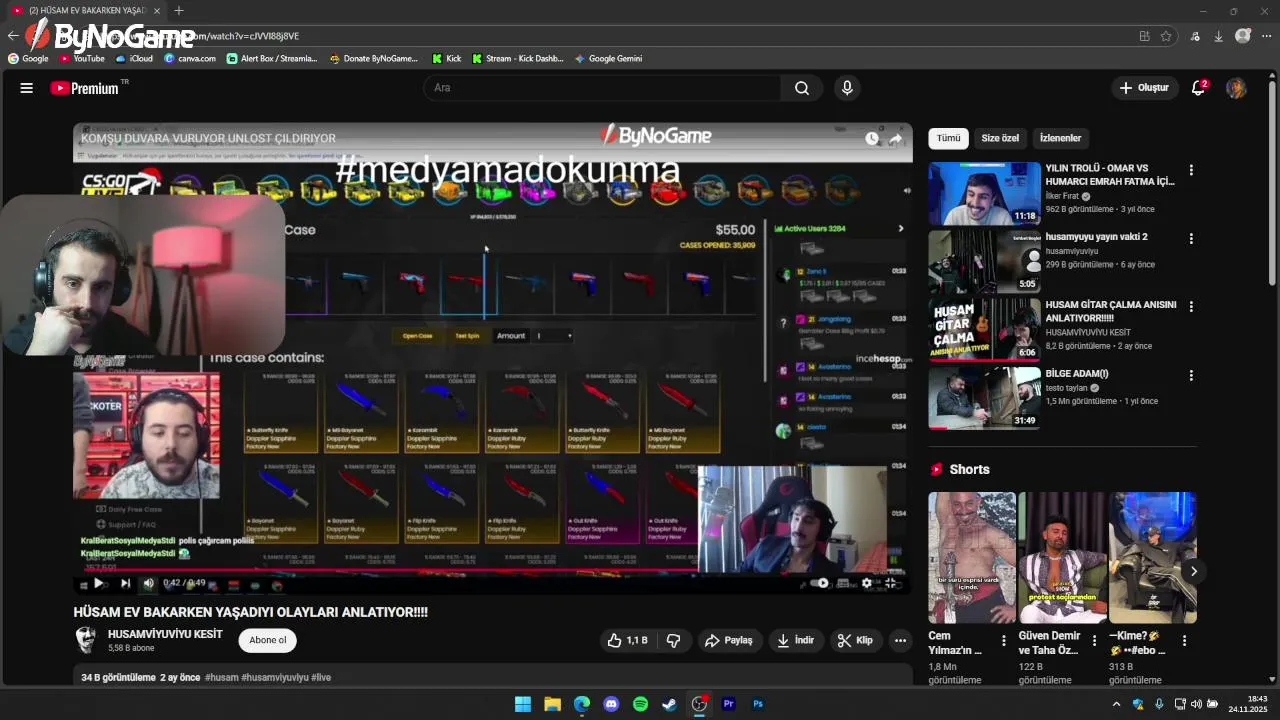Open Donate ByNoGame bookmark
The image size is (1280, 720).
pyautogui.click(x=374, y=58)
